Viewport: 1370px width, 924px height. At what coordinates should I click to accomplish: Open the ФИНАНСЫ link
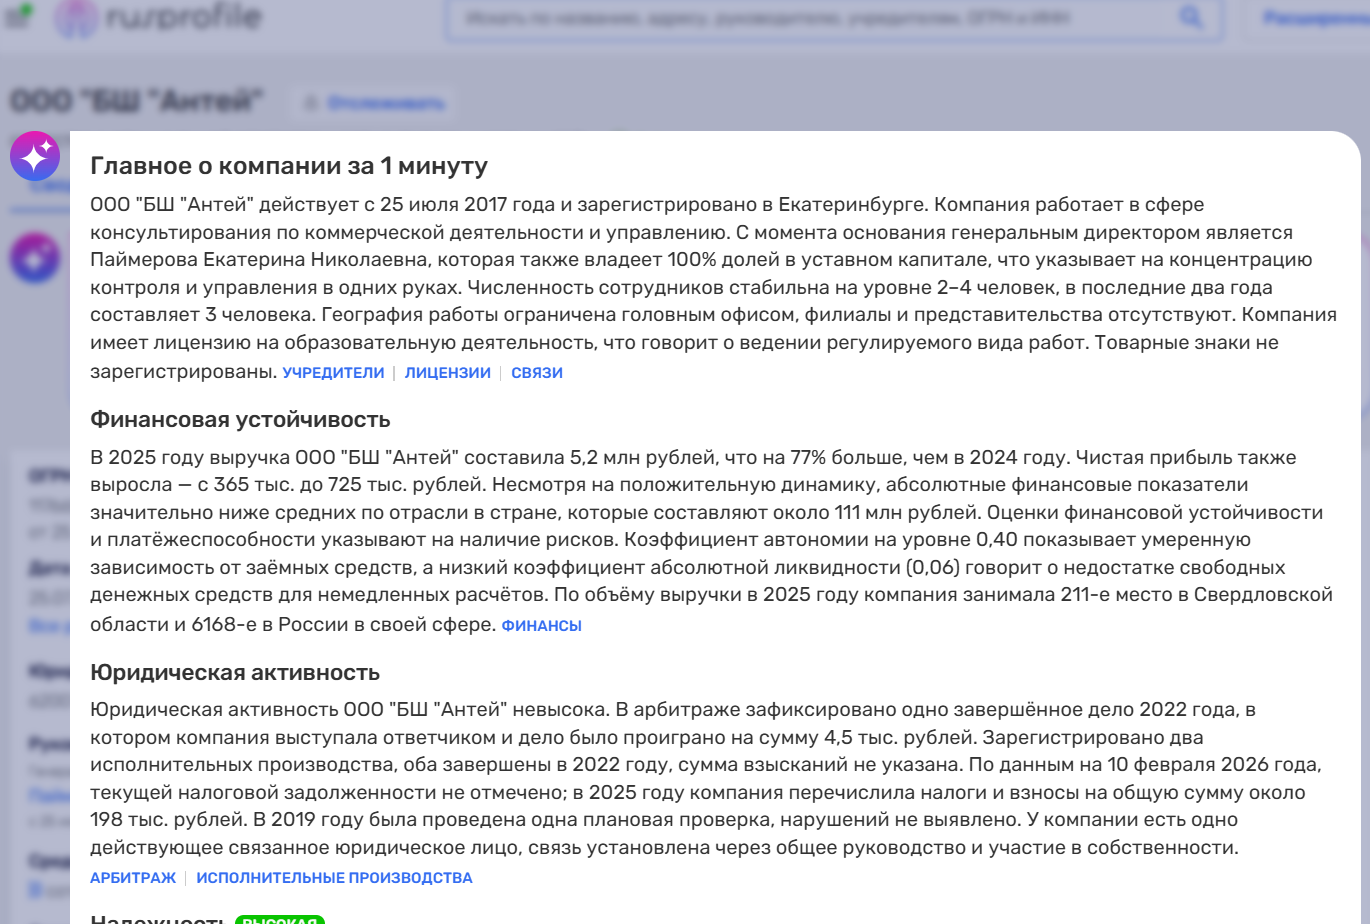point(543,625)
